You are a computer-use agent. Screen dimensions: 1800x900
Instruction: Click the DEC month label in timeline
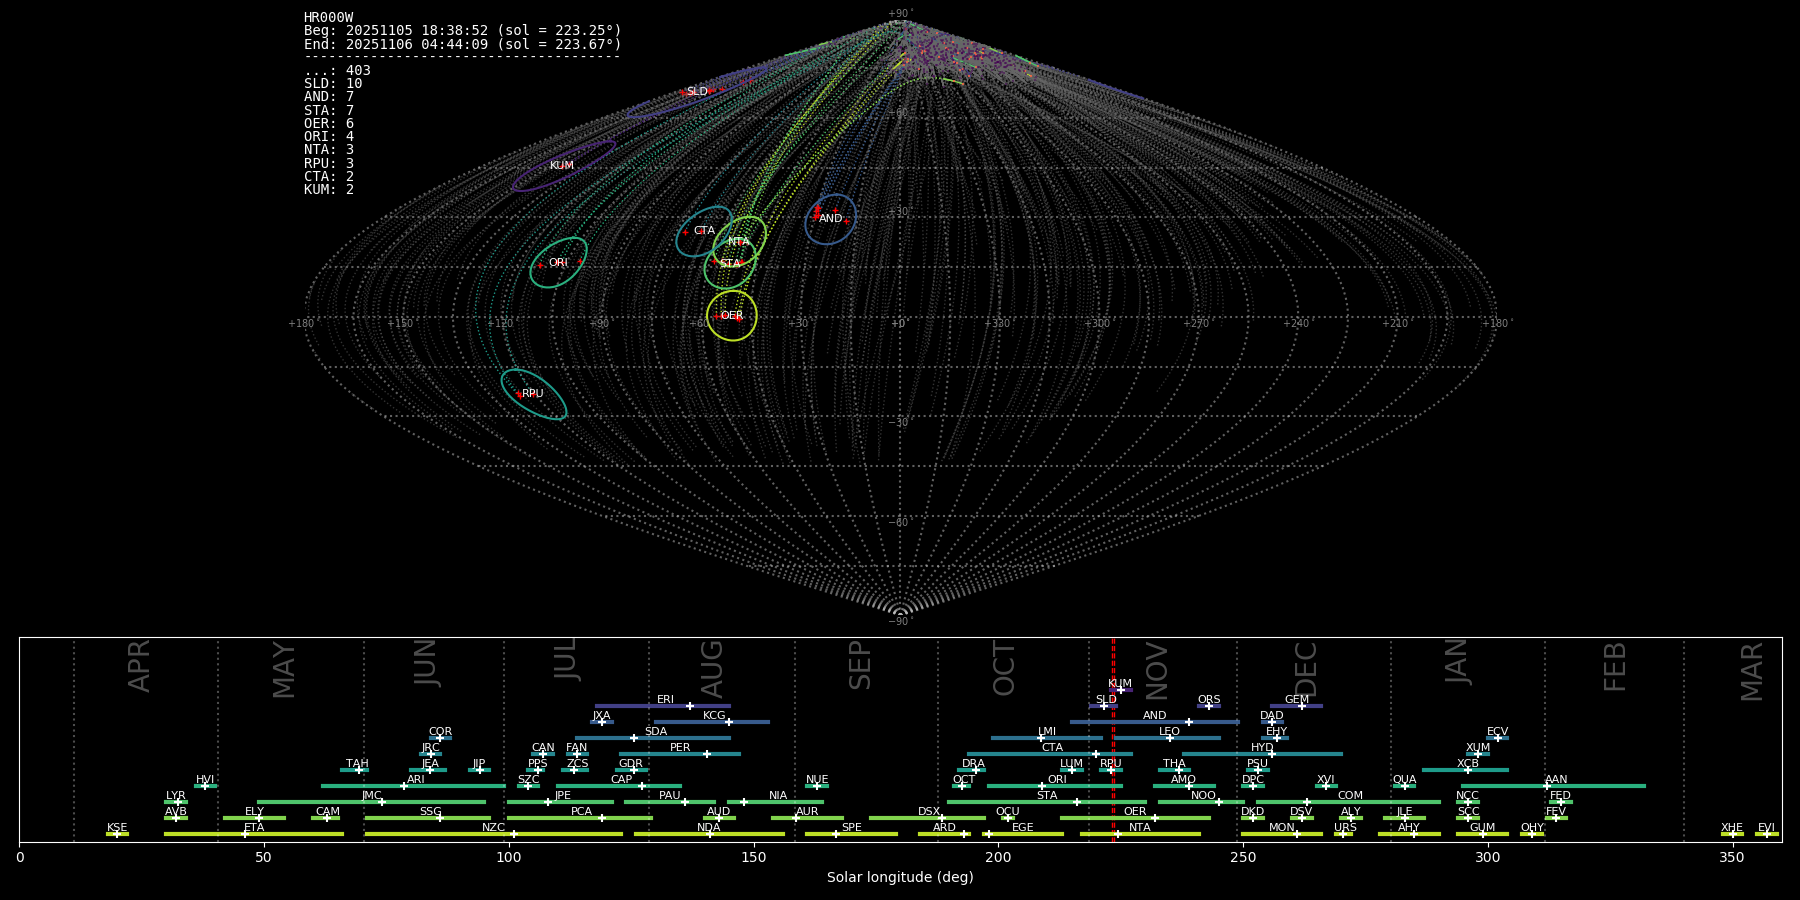pyautogui.click(x=1306, y=668)
